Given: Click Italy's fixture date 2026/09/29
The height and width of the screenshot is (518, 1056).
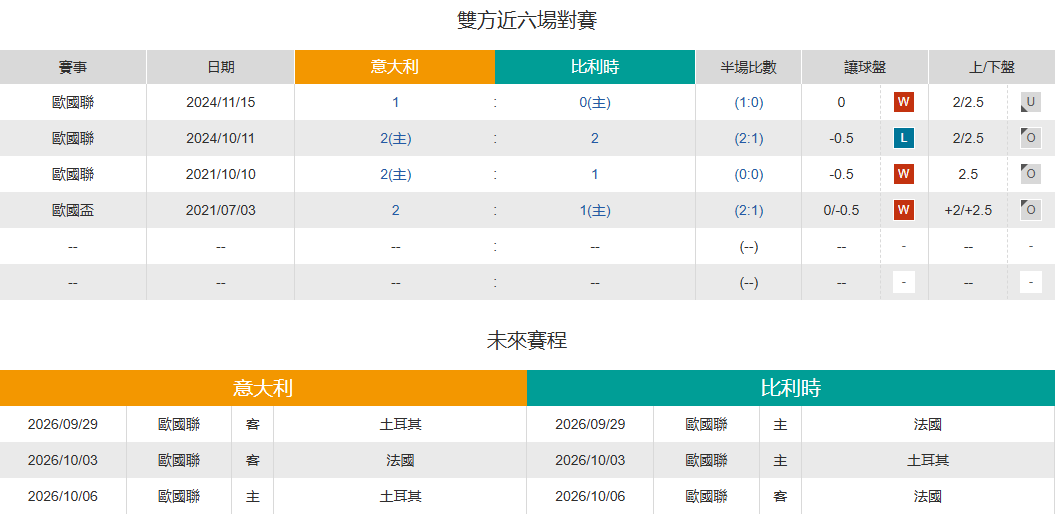Looking at the screenshot, I should 63,424.
